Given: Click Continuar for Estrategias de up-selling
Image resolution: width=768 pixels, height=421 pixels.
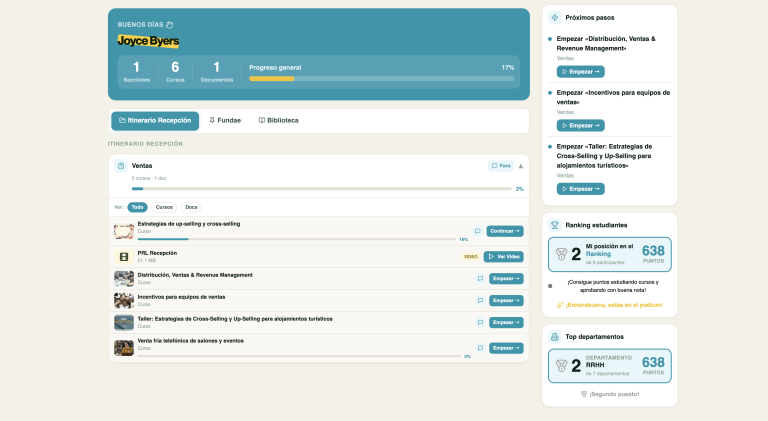Looking at the screenshot, I should (x=504, y=231).
